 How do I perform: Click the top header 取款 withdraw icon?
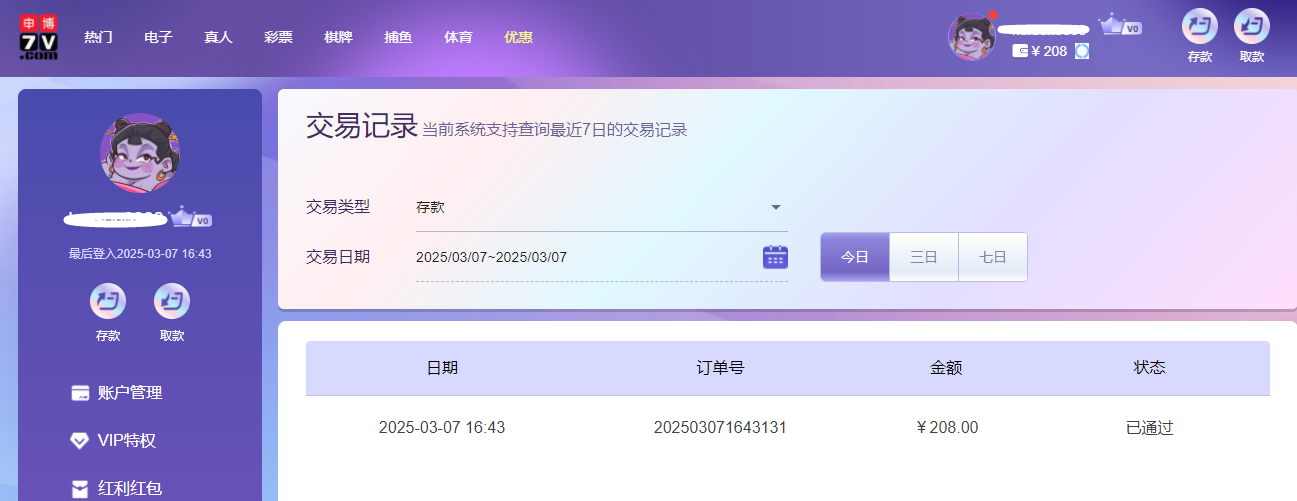(1252, 26)
